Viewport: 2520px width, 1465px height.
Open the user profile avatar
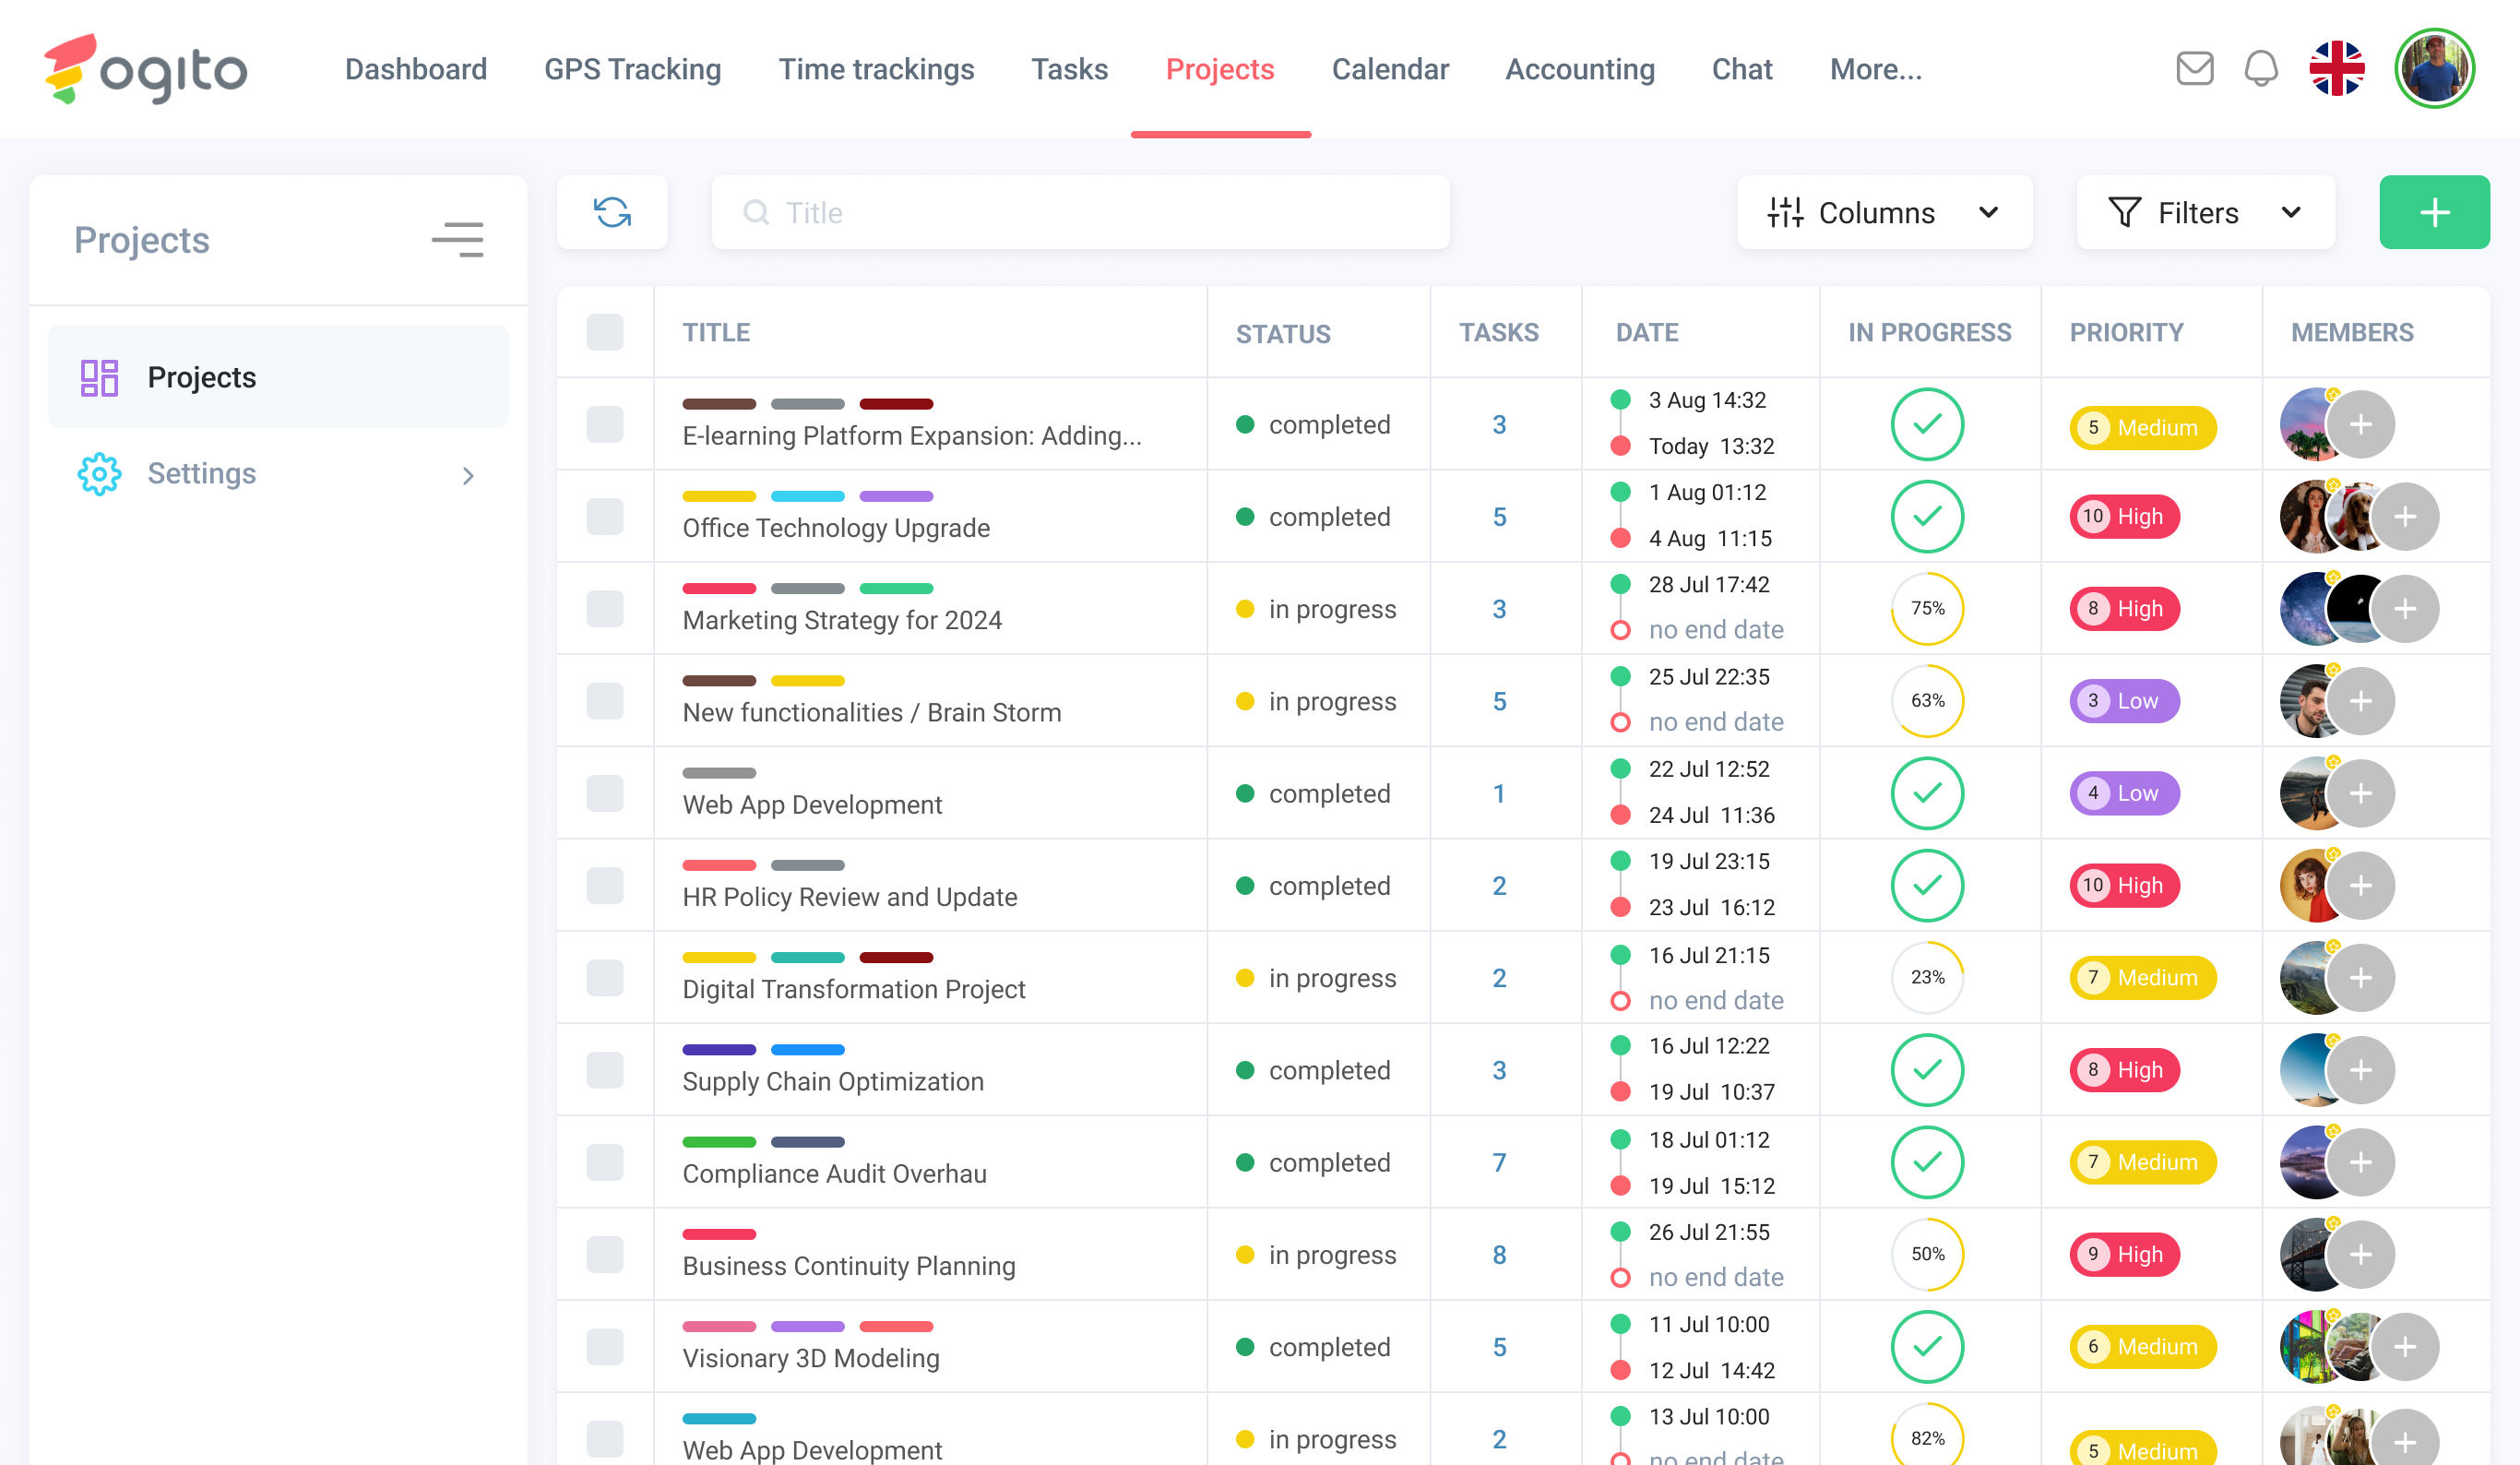pos(2433,69)
